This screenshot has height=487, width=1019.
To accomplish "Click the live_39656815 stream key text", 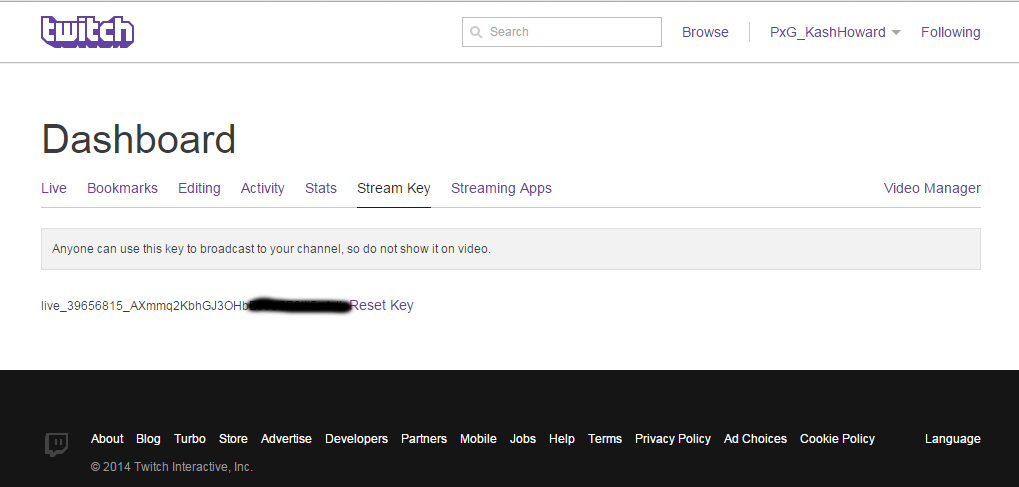I will 146,306.
